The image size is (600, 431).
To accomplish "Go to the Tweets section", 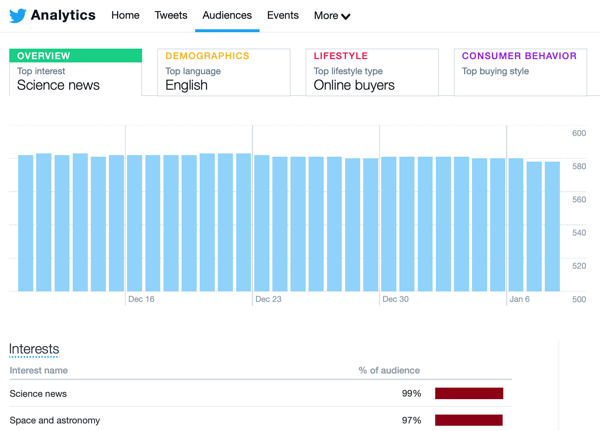I will 171,15.
